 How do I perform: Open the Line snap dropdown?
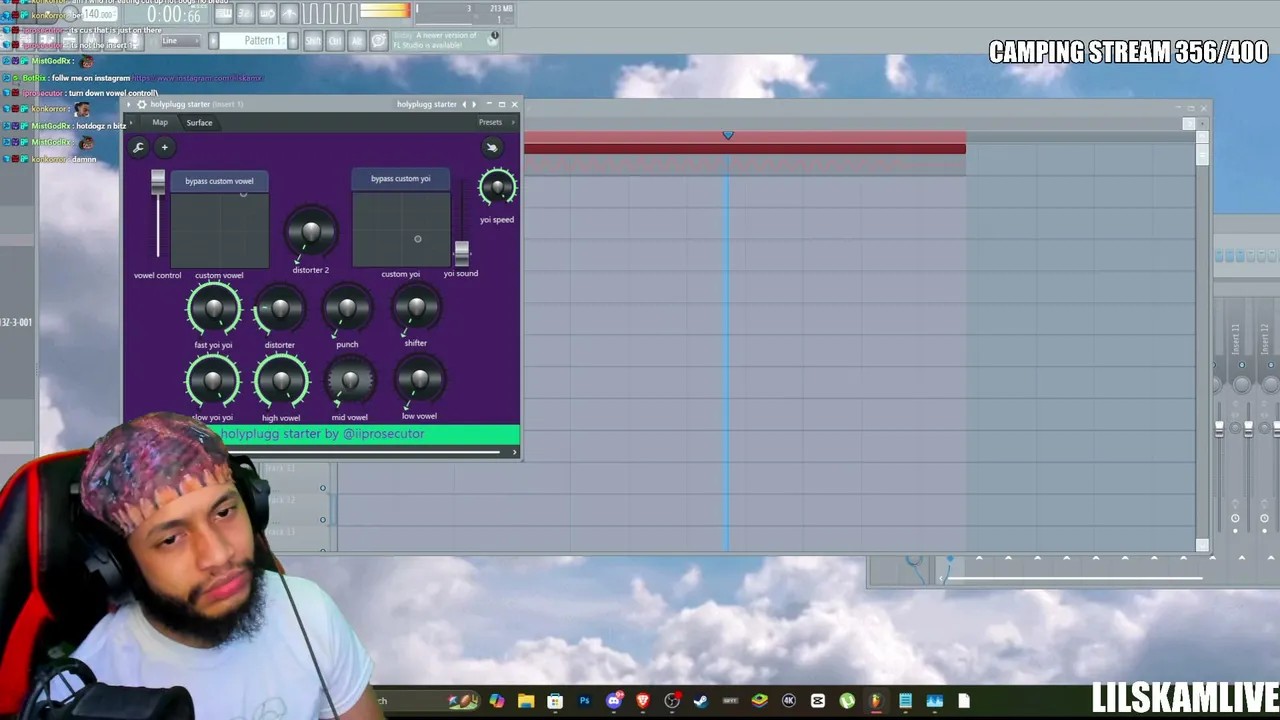pos(179,41)
